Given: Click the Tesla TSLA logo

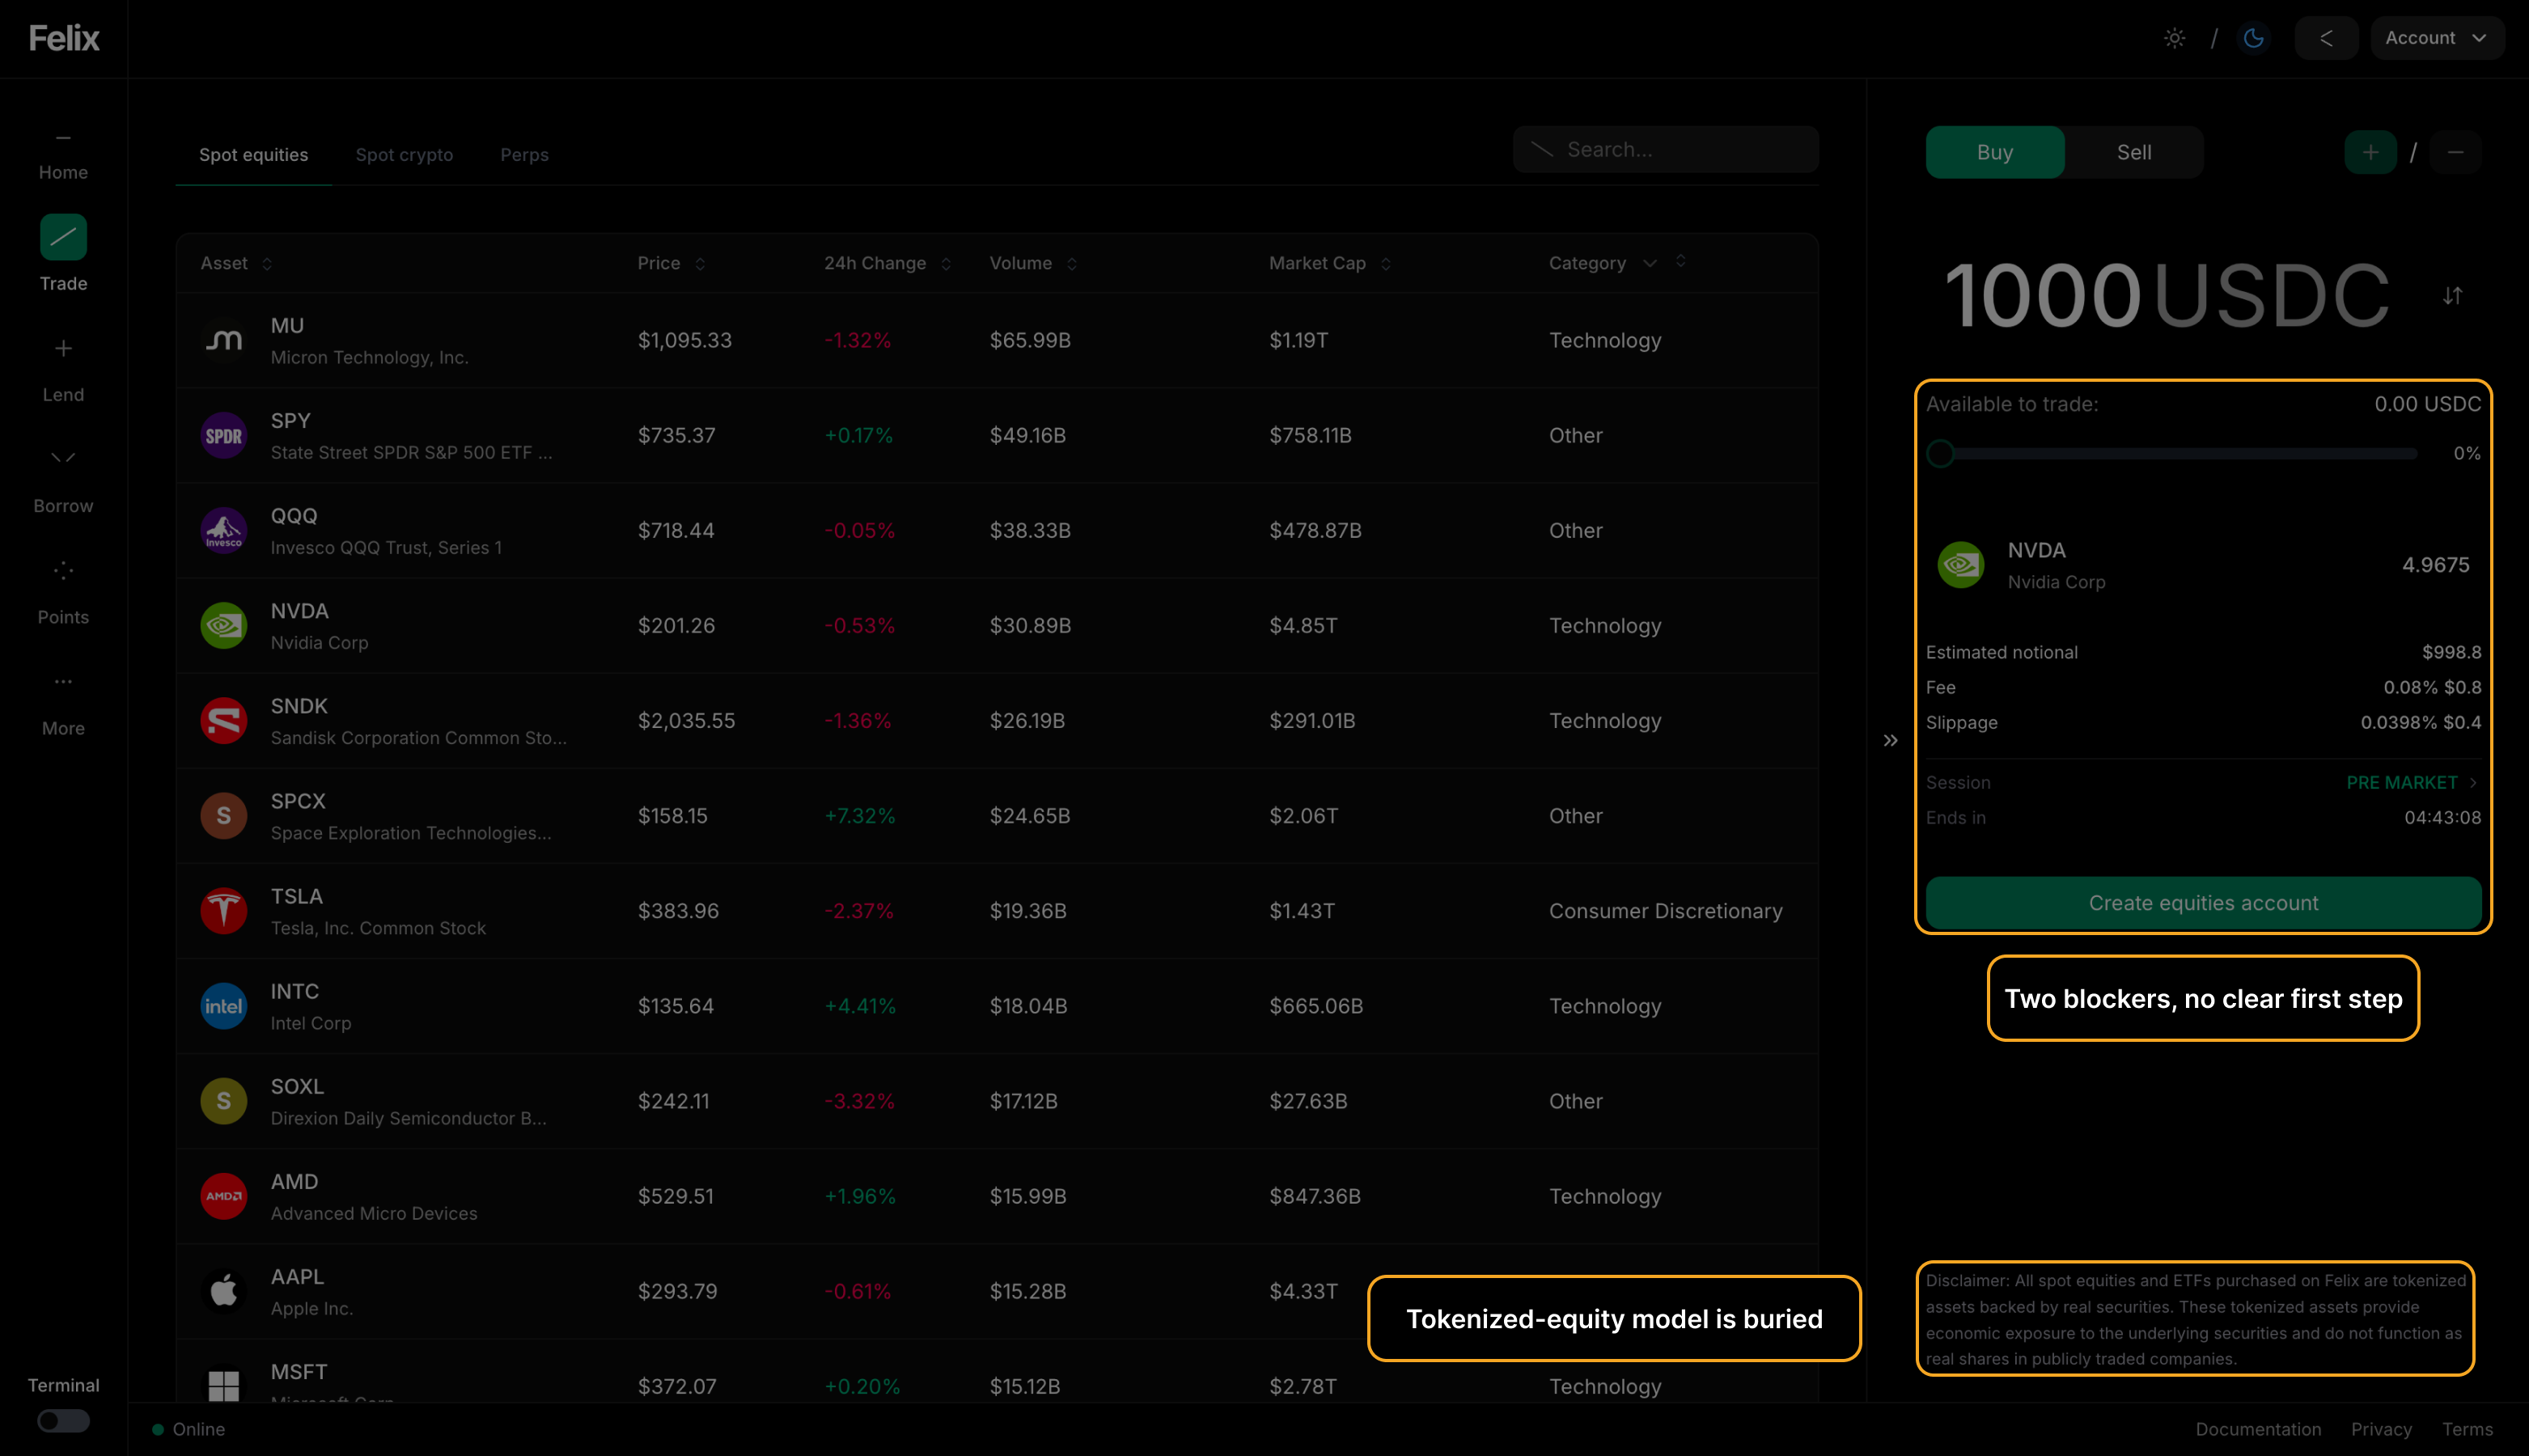Looking at the screenshot, I should click(x=224, y=910).
